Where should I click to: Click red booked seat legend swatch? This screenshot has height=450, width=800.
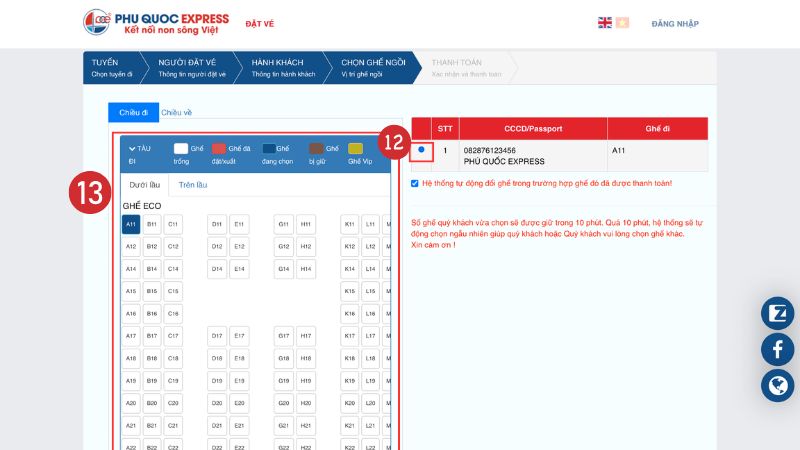point(219,148)
